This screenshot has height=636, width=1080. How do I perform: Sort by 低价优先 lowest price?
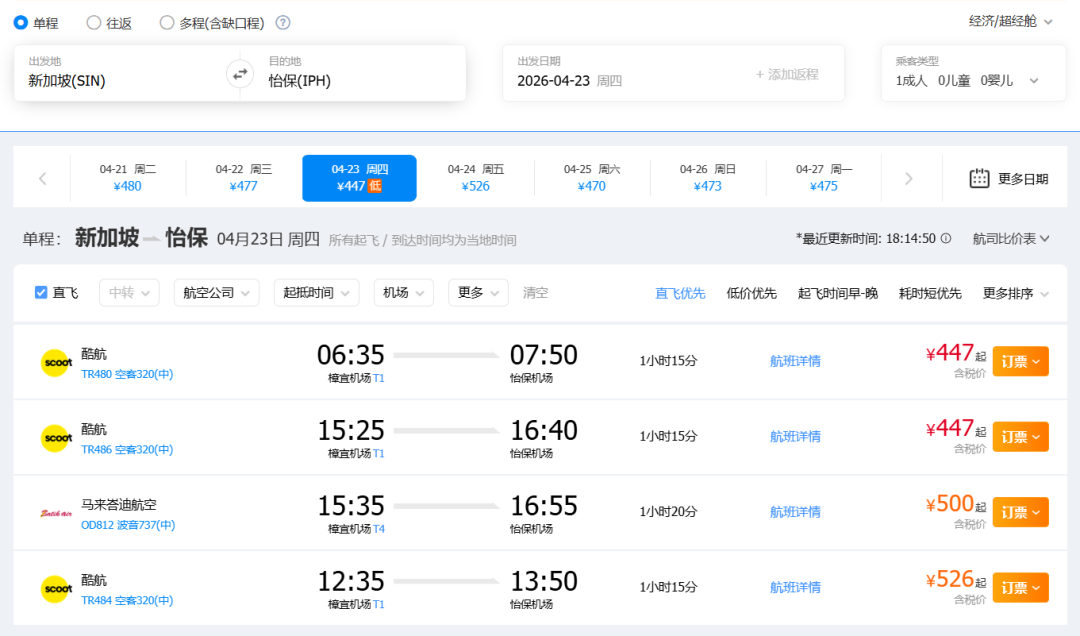751,293
